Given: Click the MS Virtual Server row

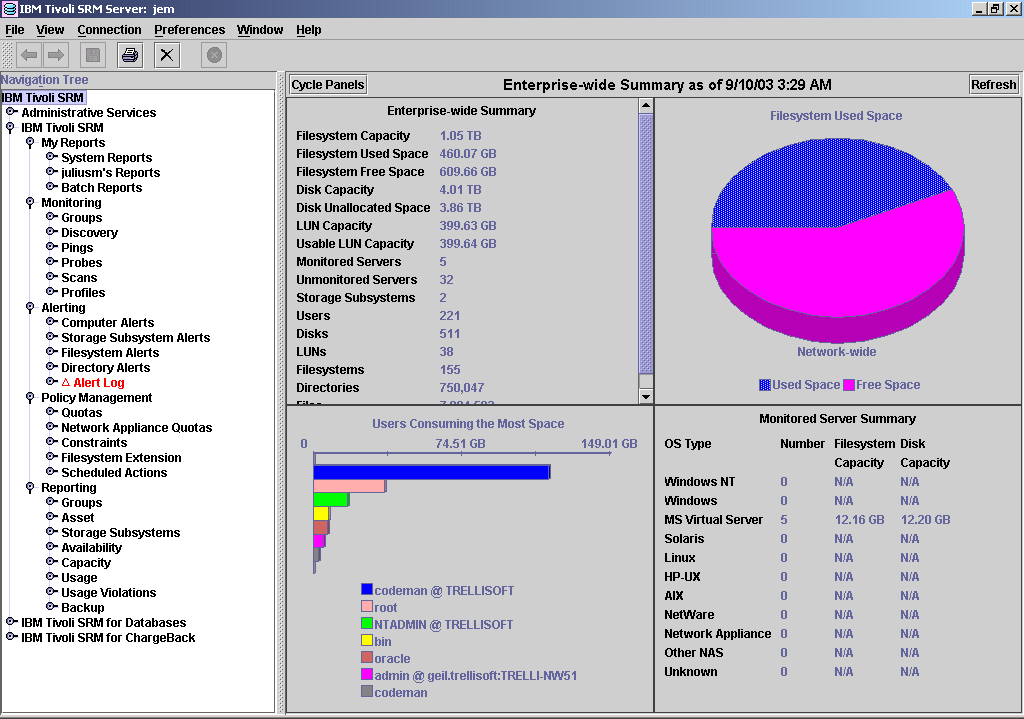Looking at the screenshot, I should [x=807, y=520].
